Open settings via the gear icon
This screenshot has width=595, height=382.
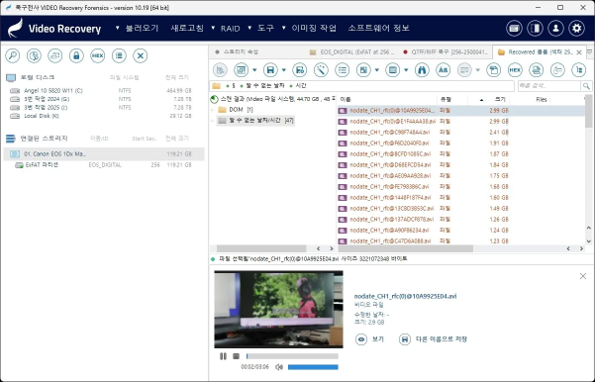pyautogui.click(x=576, y=28)
